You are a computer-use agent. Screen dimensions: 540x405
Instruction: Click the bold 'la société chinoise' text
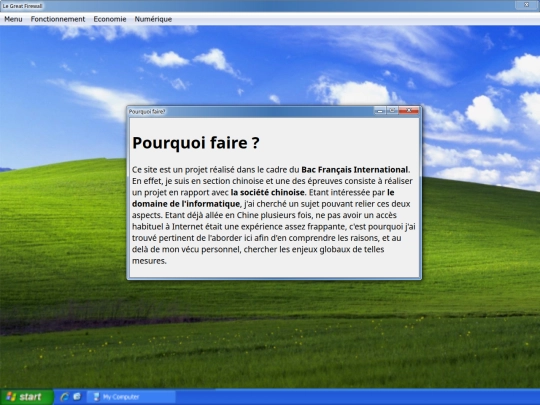pos(268,193)
